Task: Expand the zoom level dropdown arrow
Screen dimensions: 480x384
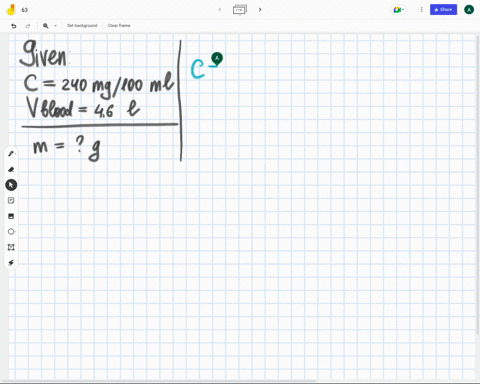Action: click(x=55, y=26)
